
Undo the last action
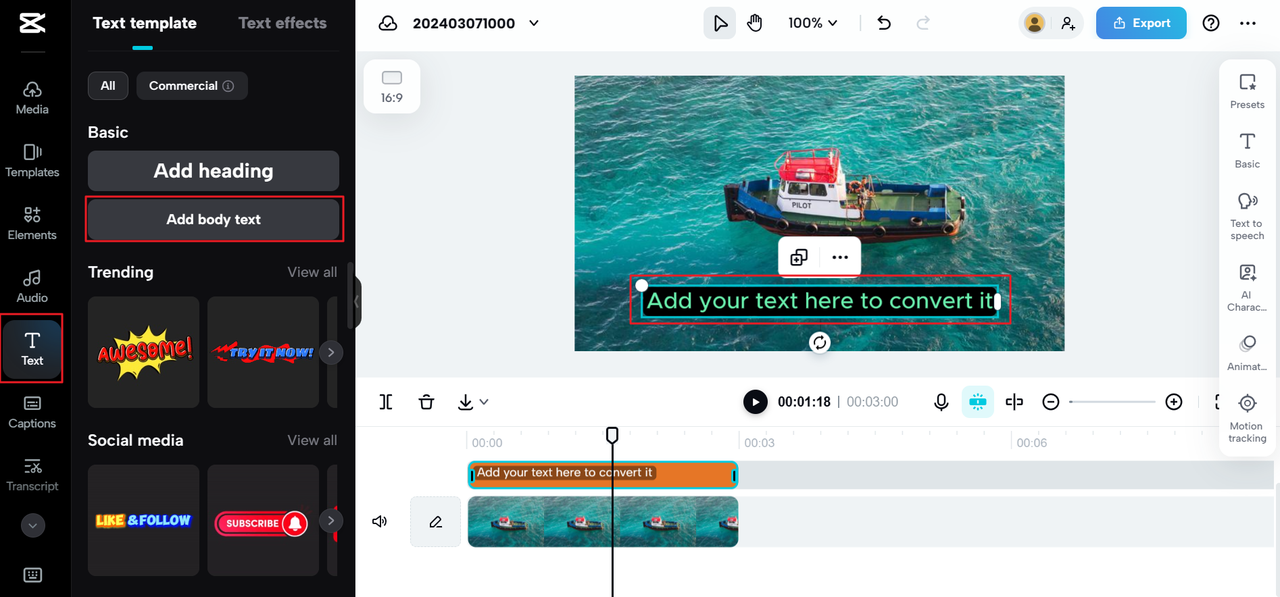coord(884,23)
